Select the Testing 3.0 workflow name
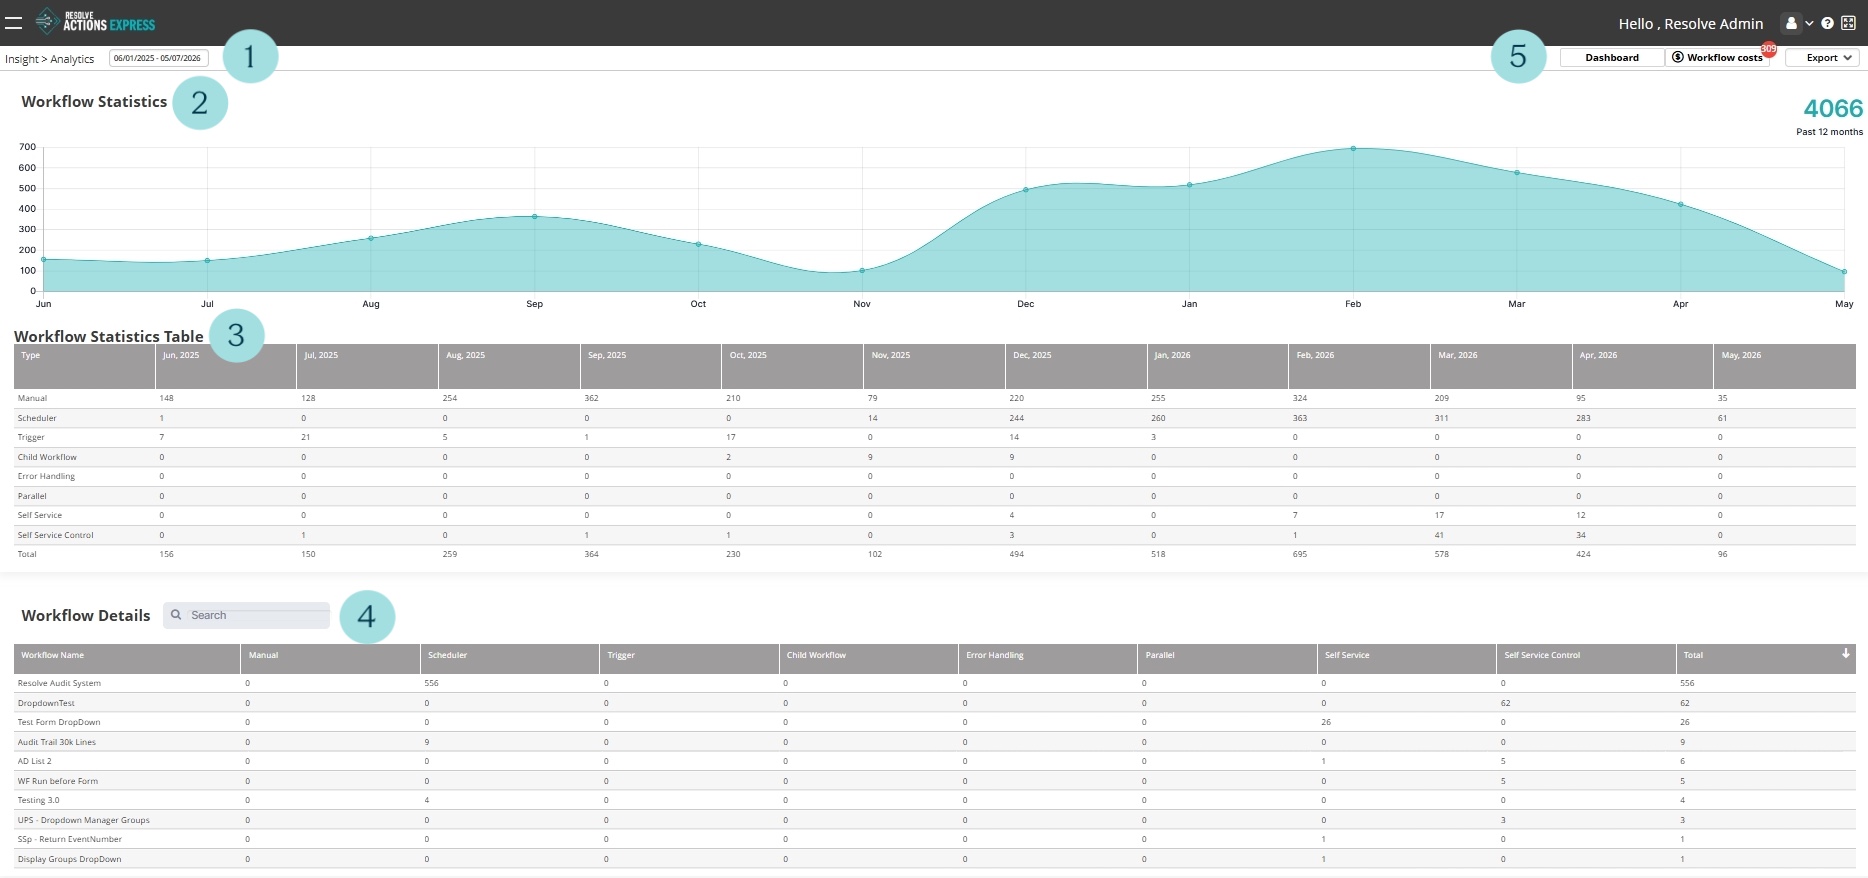This screenshot has width=1868, height=878. (38, 800)
